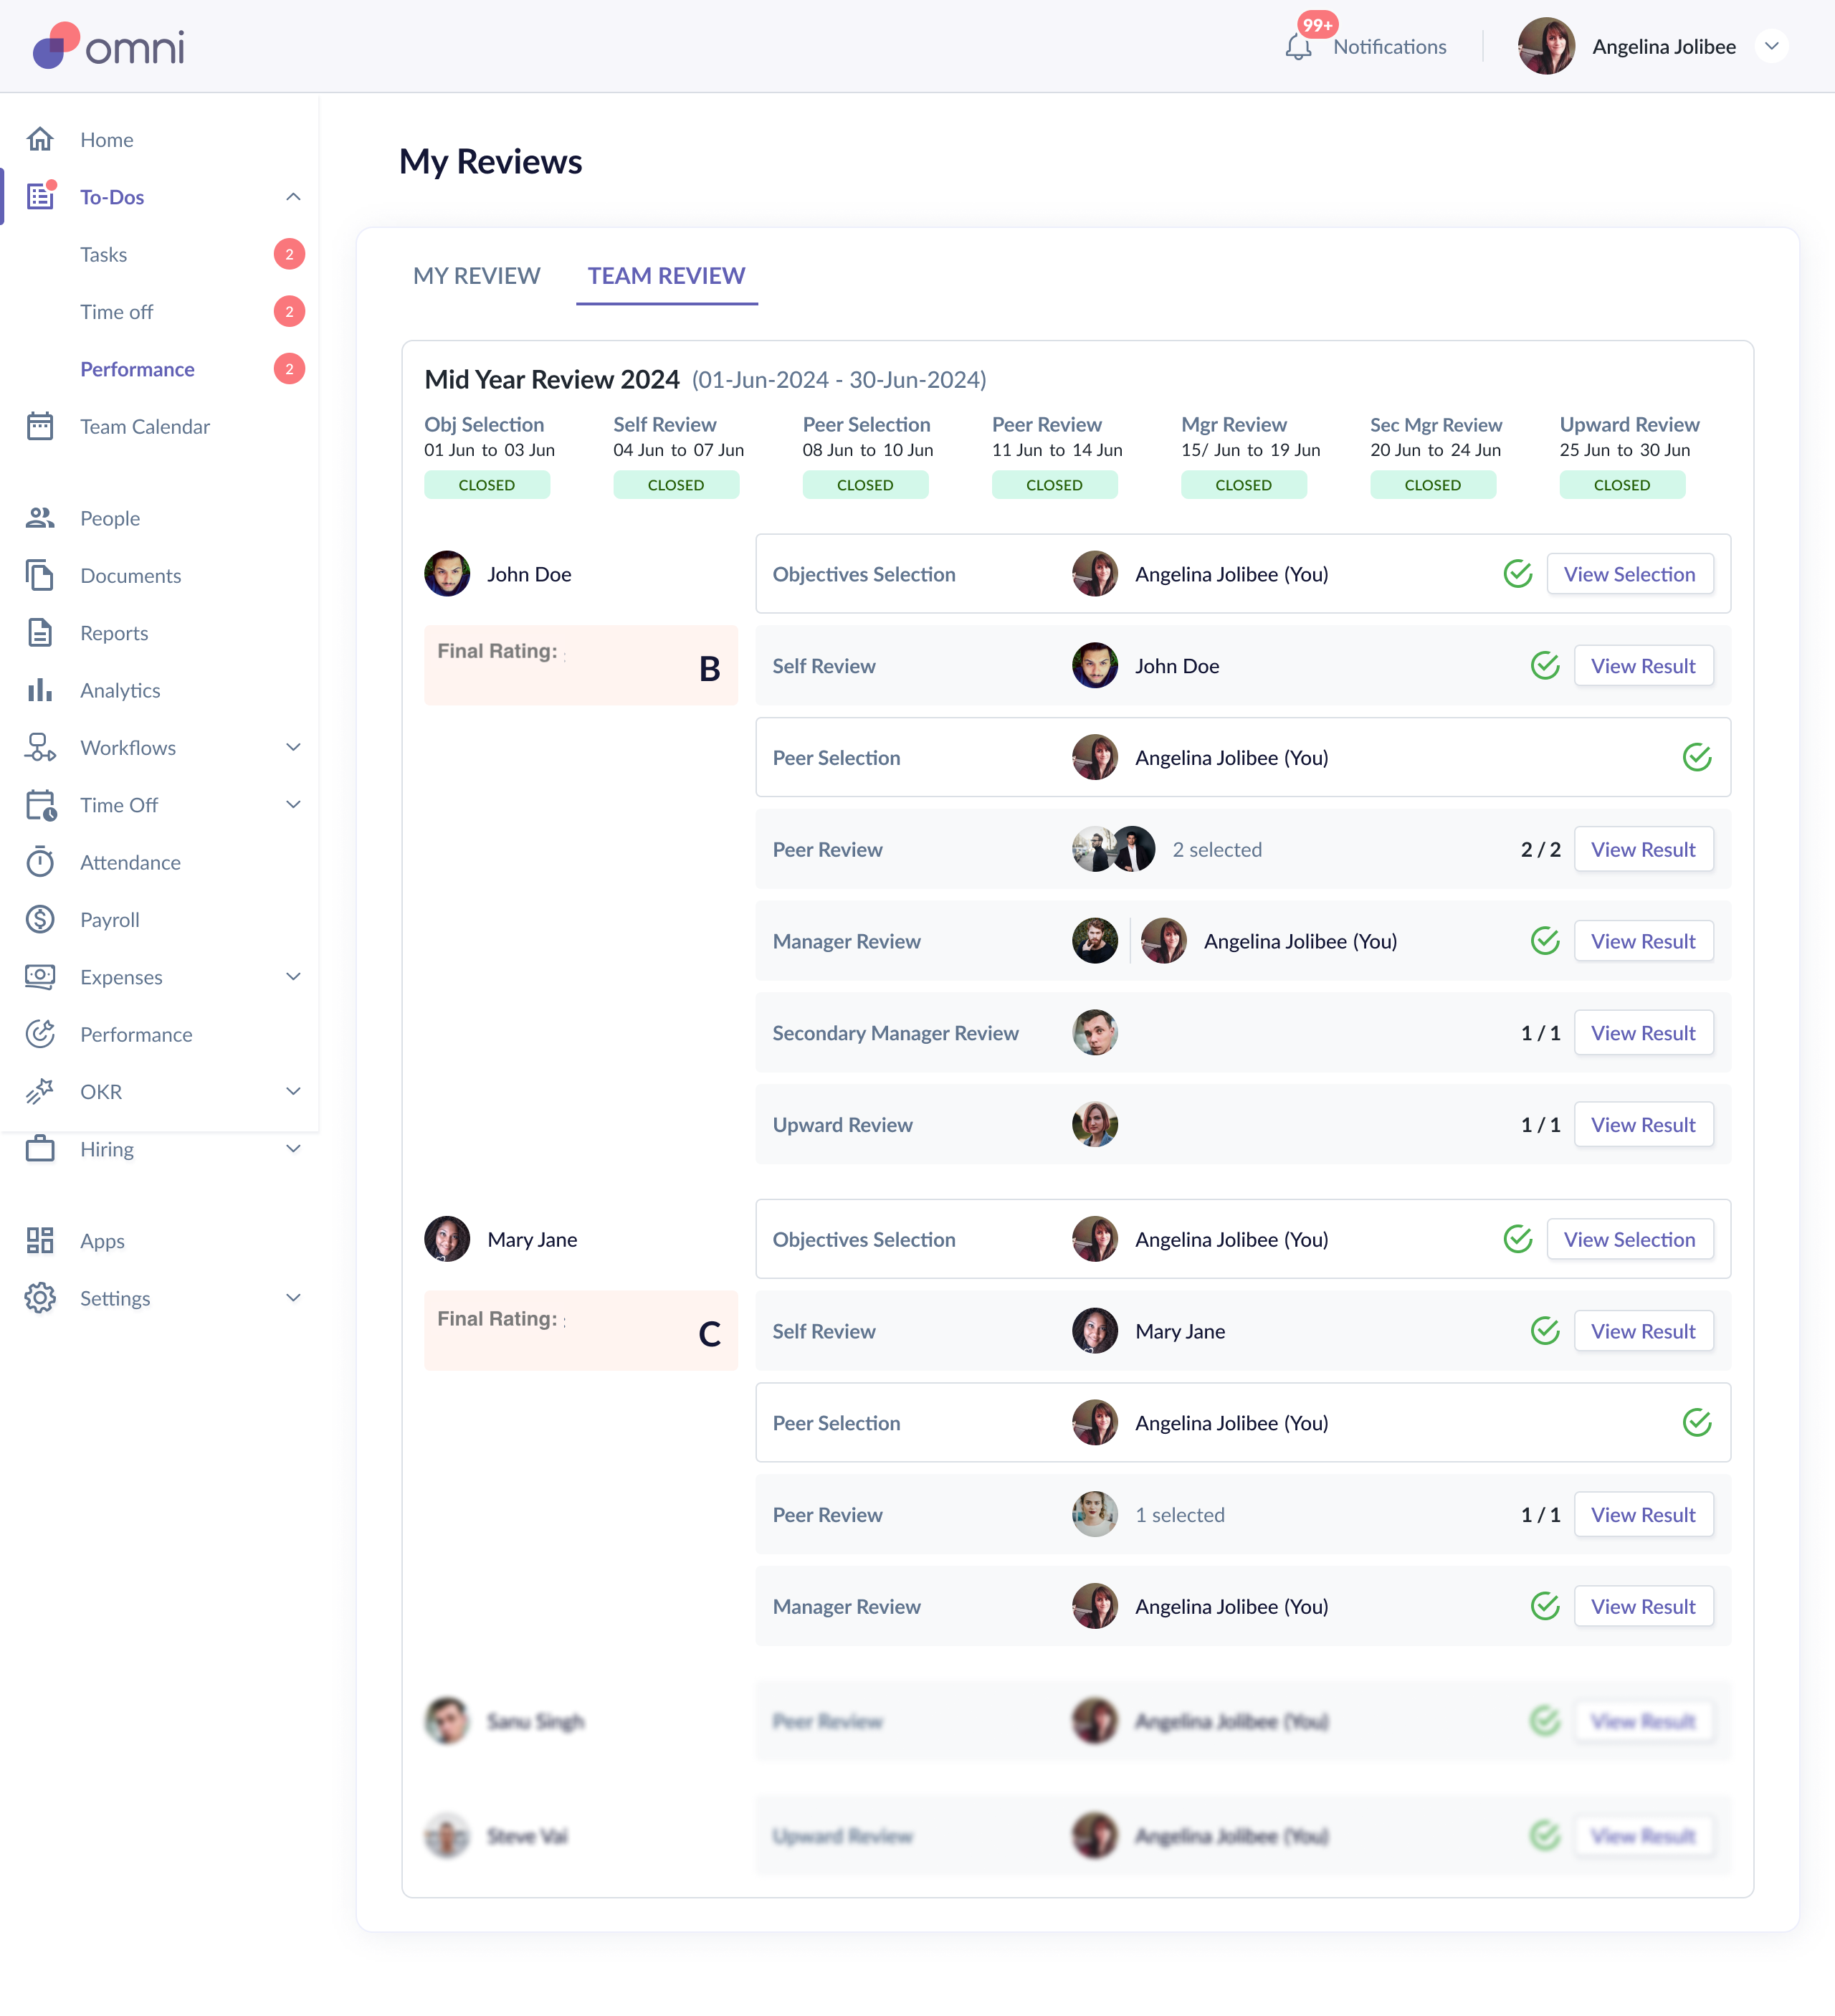1835x2016 pixels.
Task: Click the Payroll dollar icon
Action: coord(40,919)
